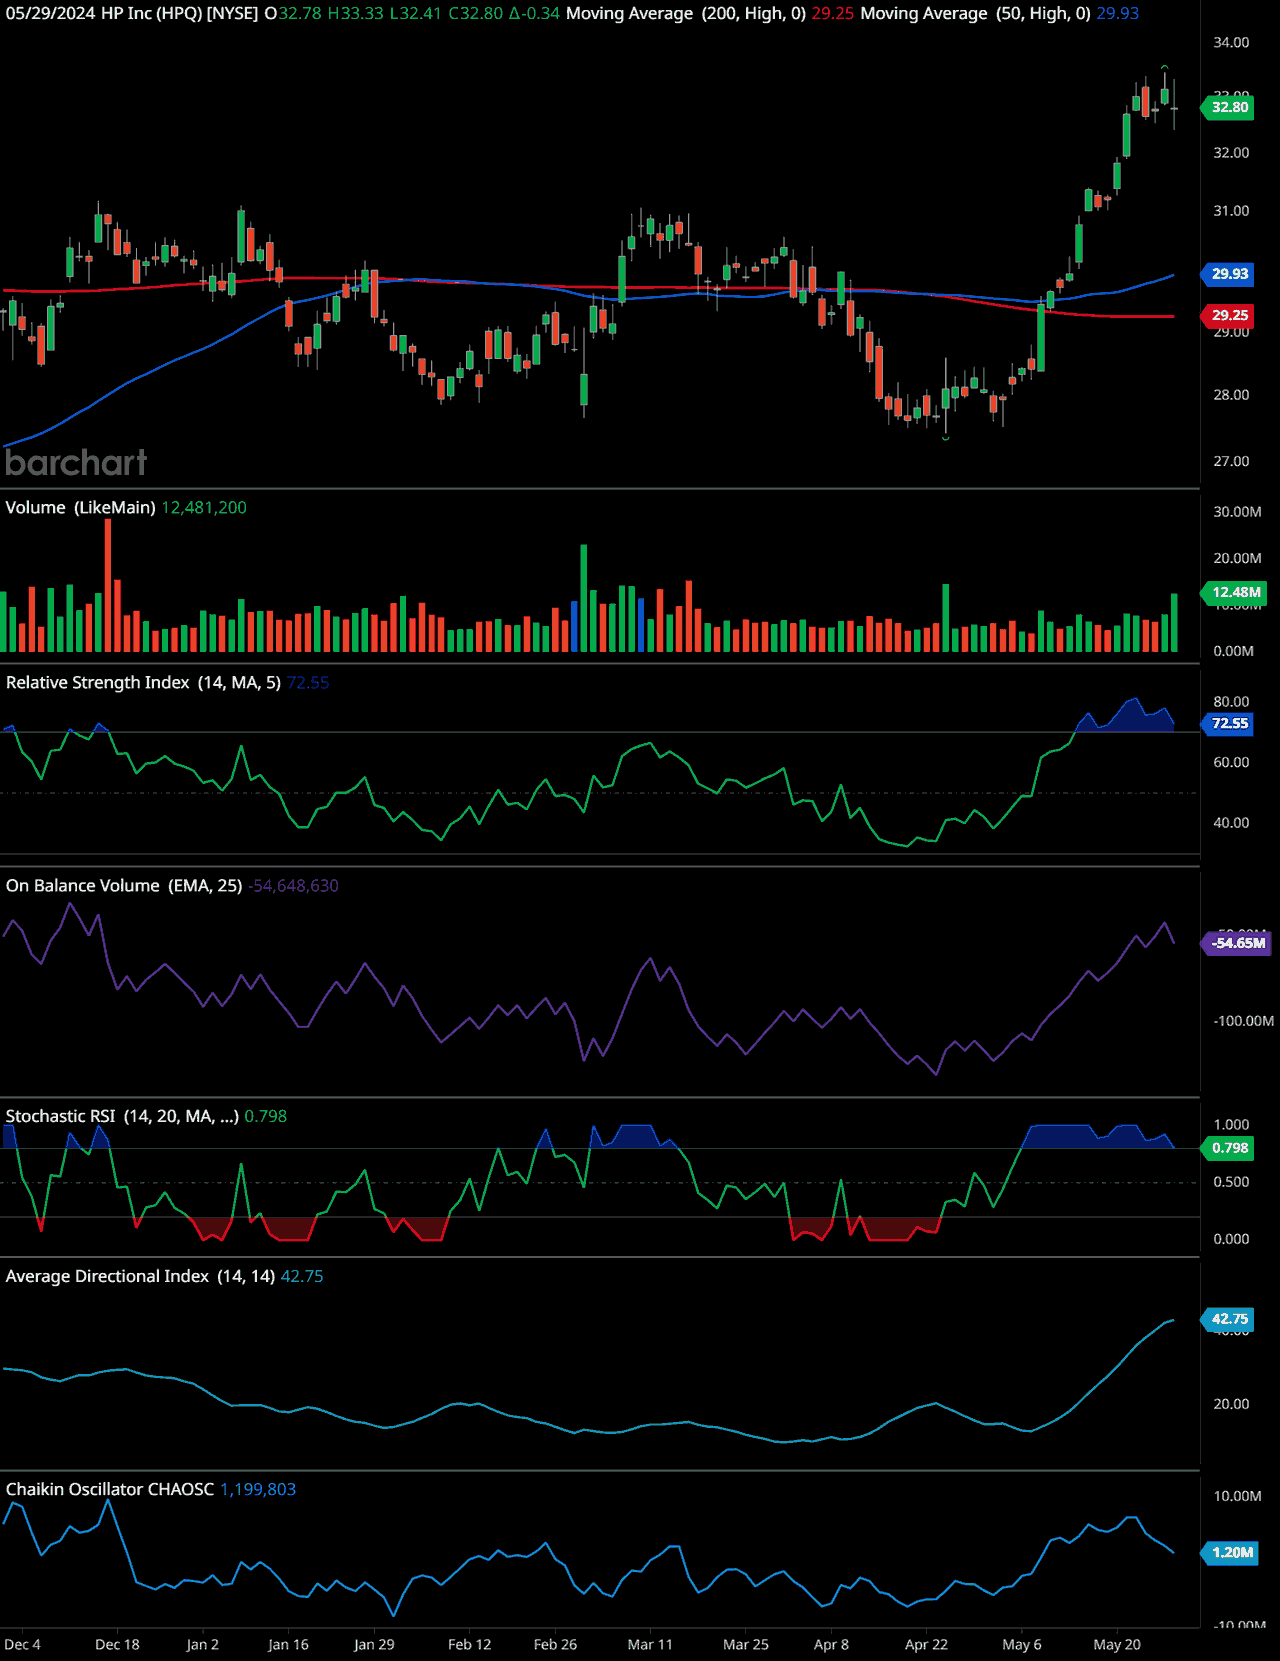Click the Mar 11 date marker
This screenshot has width=1280, height=1661.
coord(650,1645)
